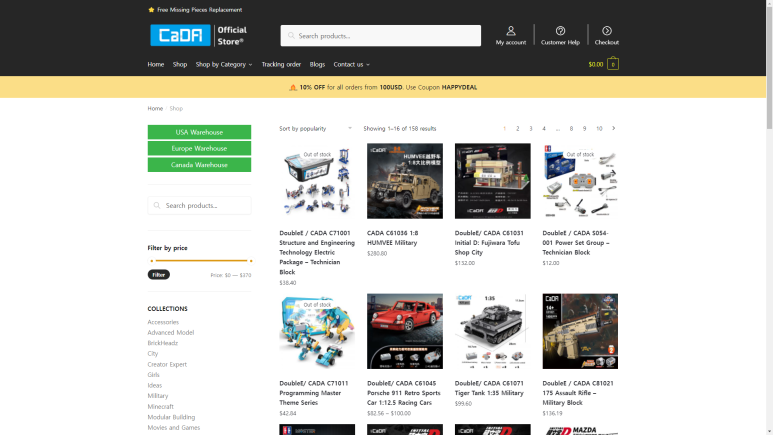Open Modular Building collection
Screen dimensions: 773x435
coord(171,417)
